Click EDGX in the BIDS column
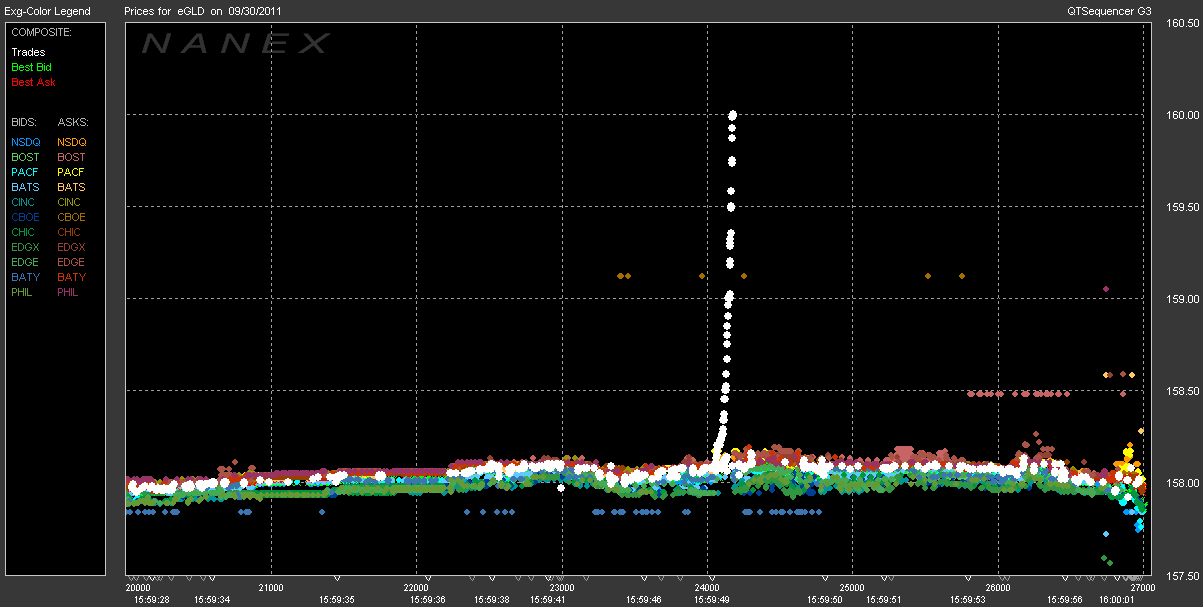The width and height of the screenshot is (1203, 607). tap(26, 247)
